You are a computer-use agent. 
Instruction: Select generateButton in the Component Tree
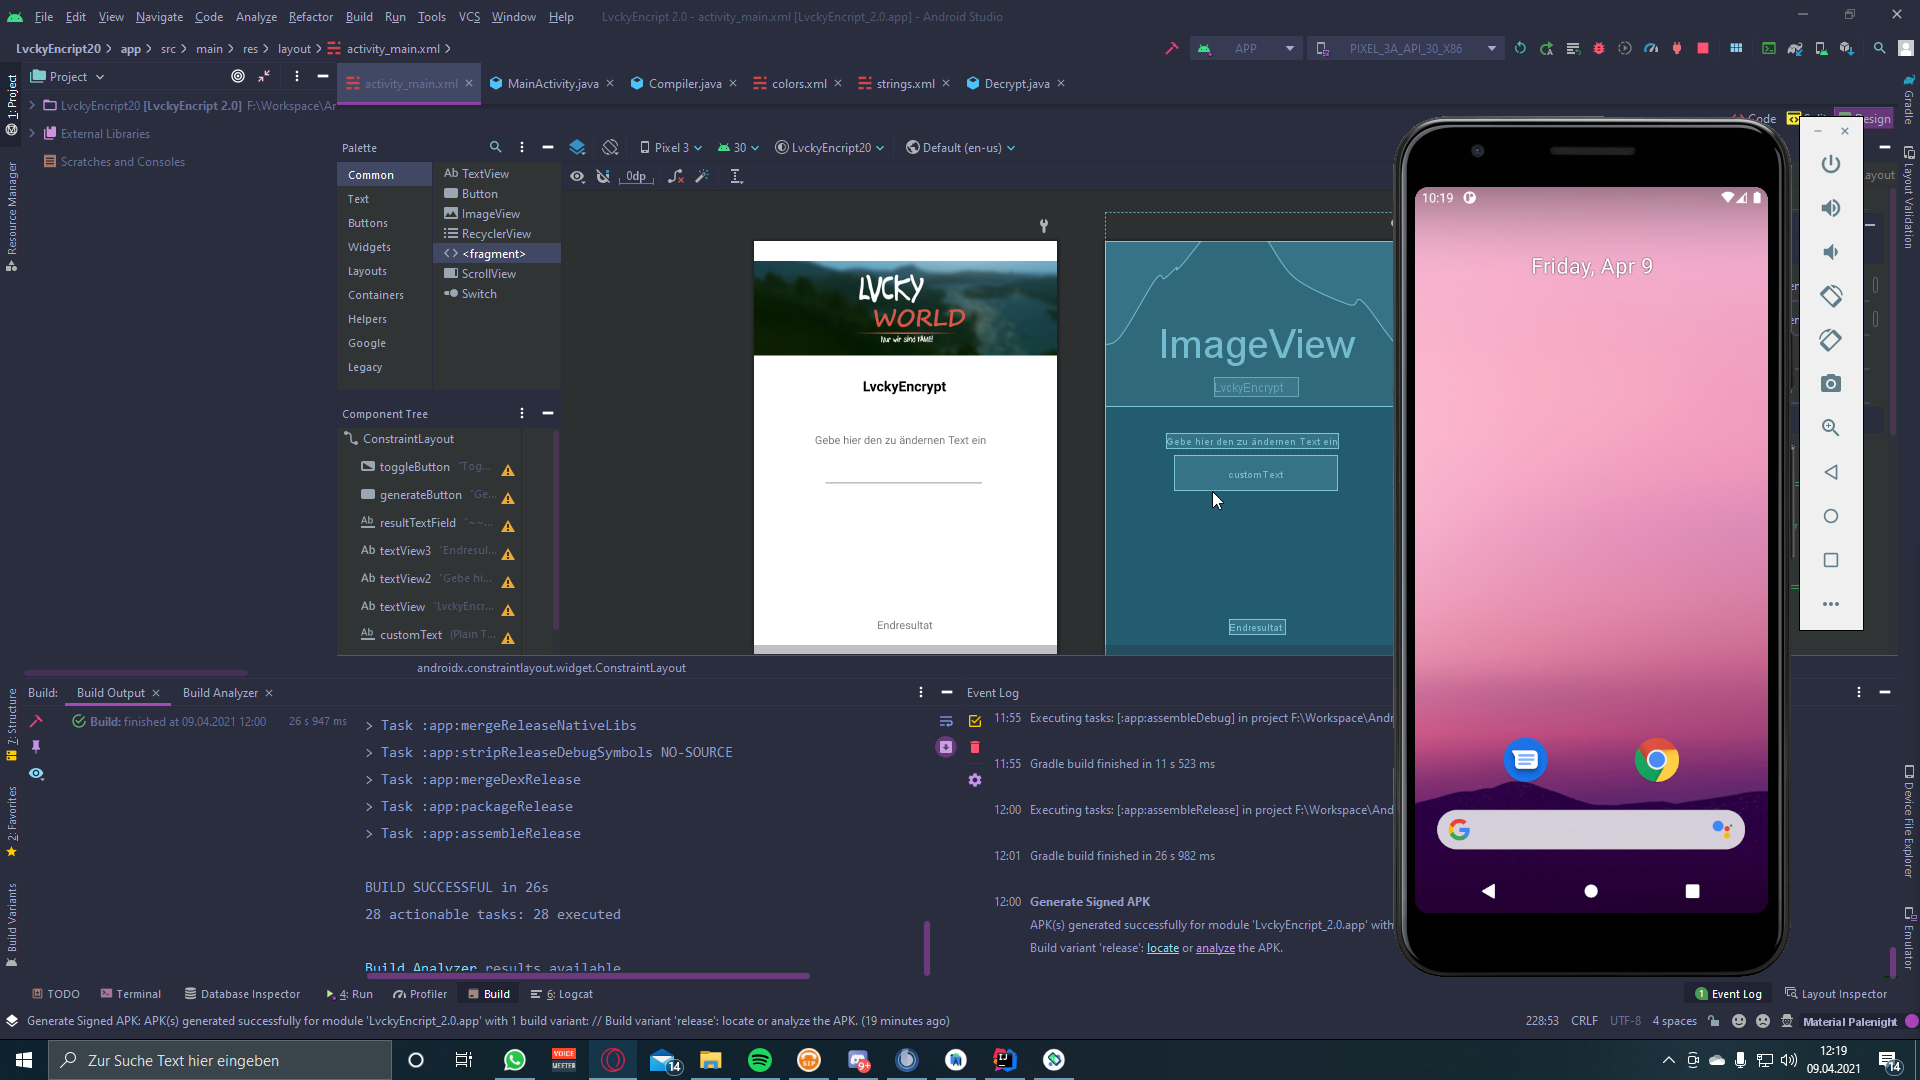pyautogui.click(x=420, y=495)
